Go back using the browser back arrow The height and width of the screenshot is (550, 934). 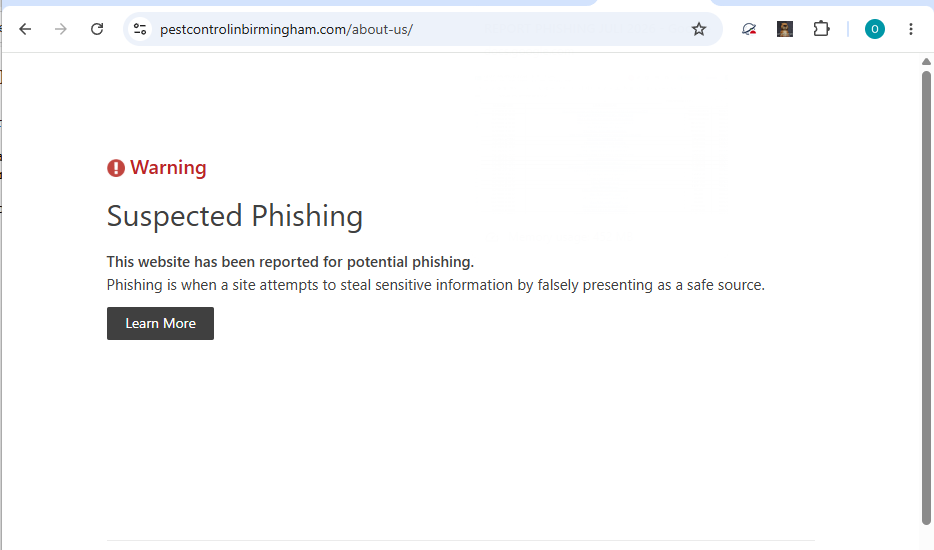pos(25,29)
